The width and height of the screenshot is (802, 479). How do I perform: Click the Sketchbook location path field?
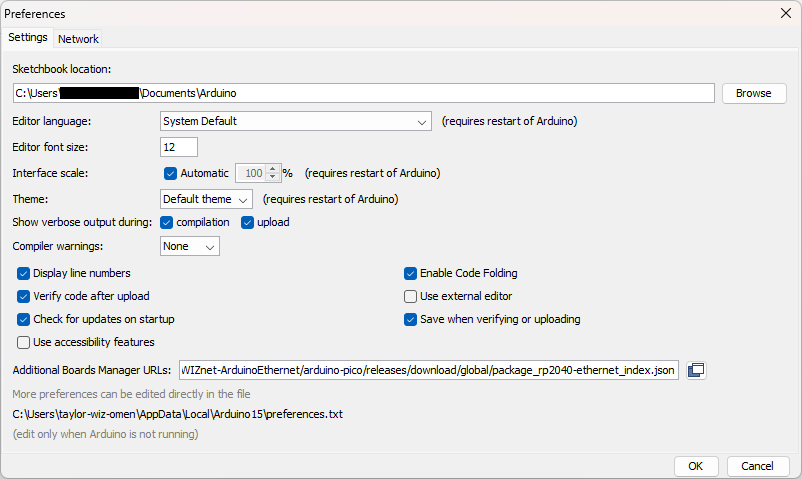pos(364,93)
